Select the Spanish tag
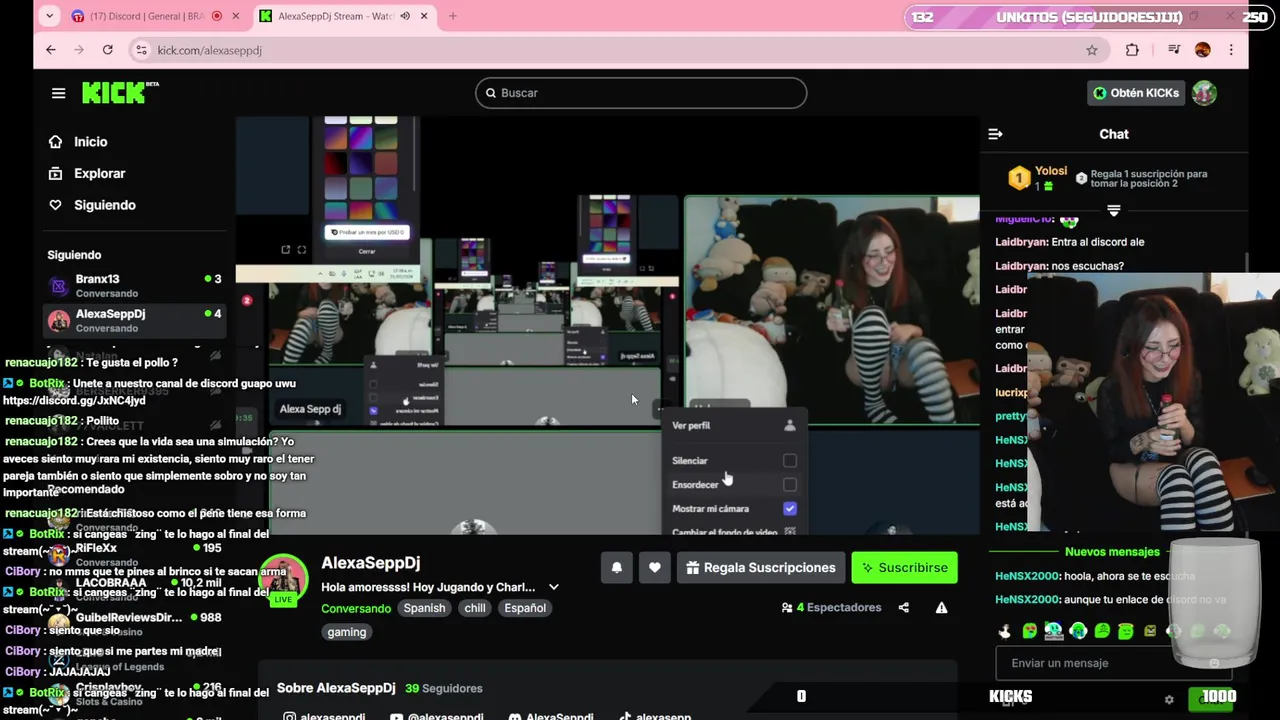Image resolution: width=1280 pixels, height=720 pixels. (x=424, y=608)
